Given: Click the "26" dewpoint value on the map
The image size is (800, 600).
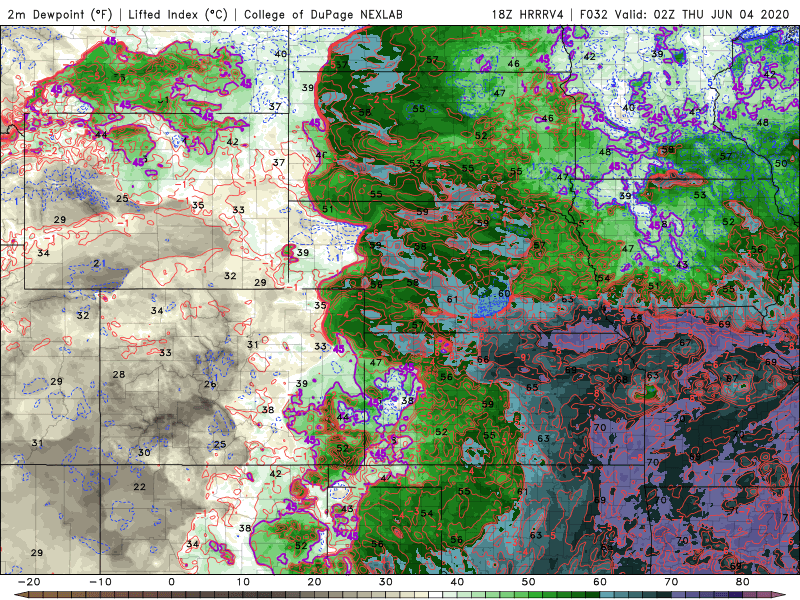Looking at the screenshot, I should [x=210, y=384].
